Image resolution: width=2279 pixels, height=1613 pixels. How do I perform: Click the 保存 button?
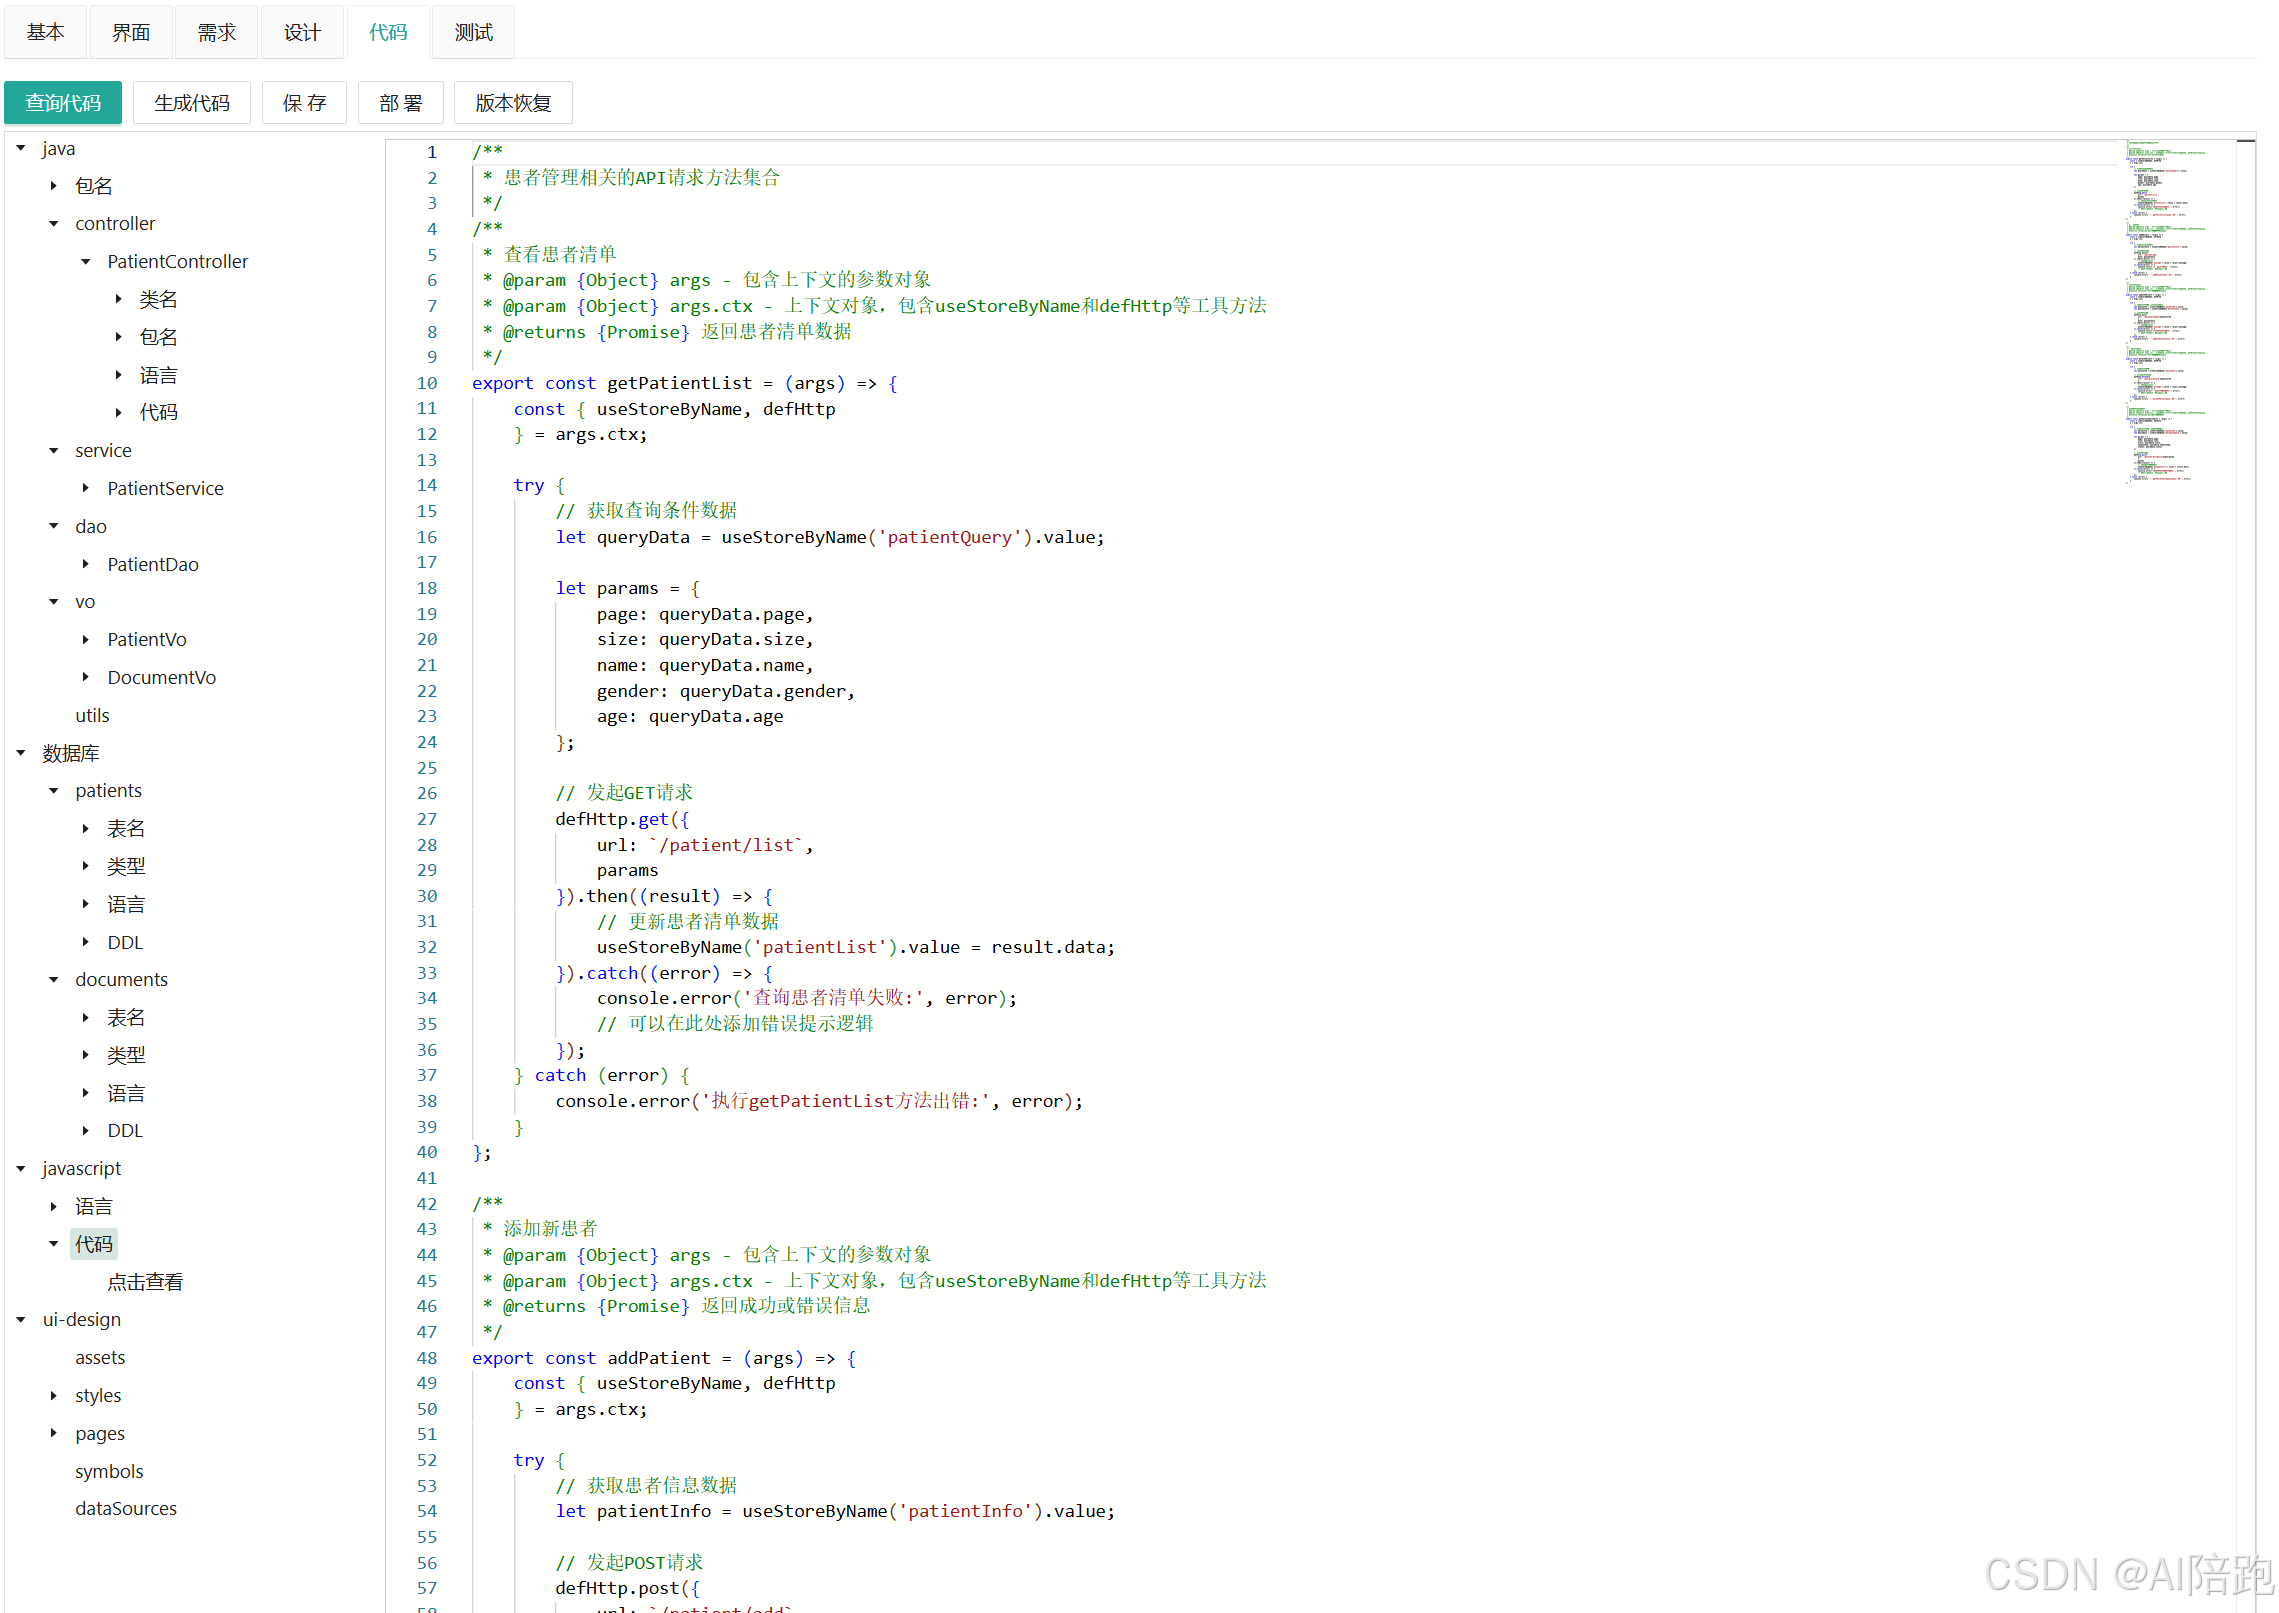304,103
